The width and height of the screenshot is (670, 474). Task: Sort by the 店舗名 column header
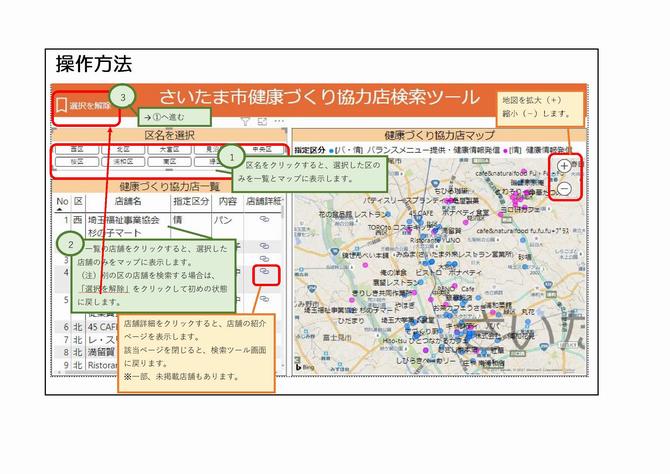point(128,202)
